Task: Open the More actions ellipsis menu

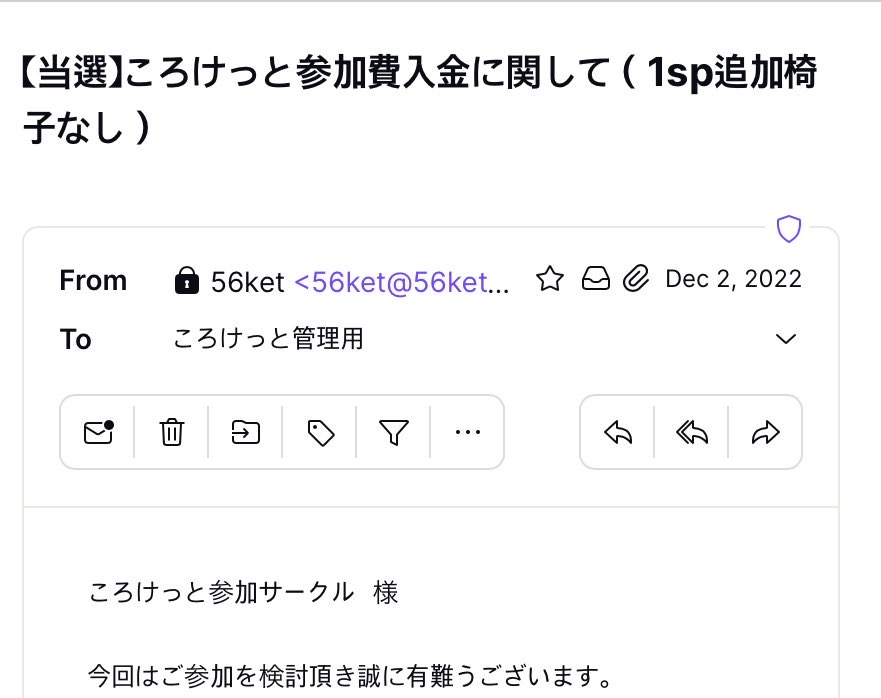Action: (x=467, y=432)
